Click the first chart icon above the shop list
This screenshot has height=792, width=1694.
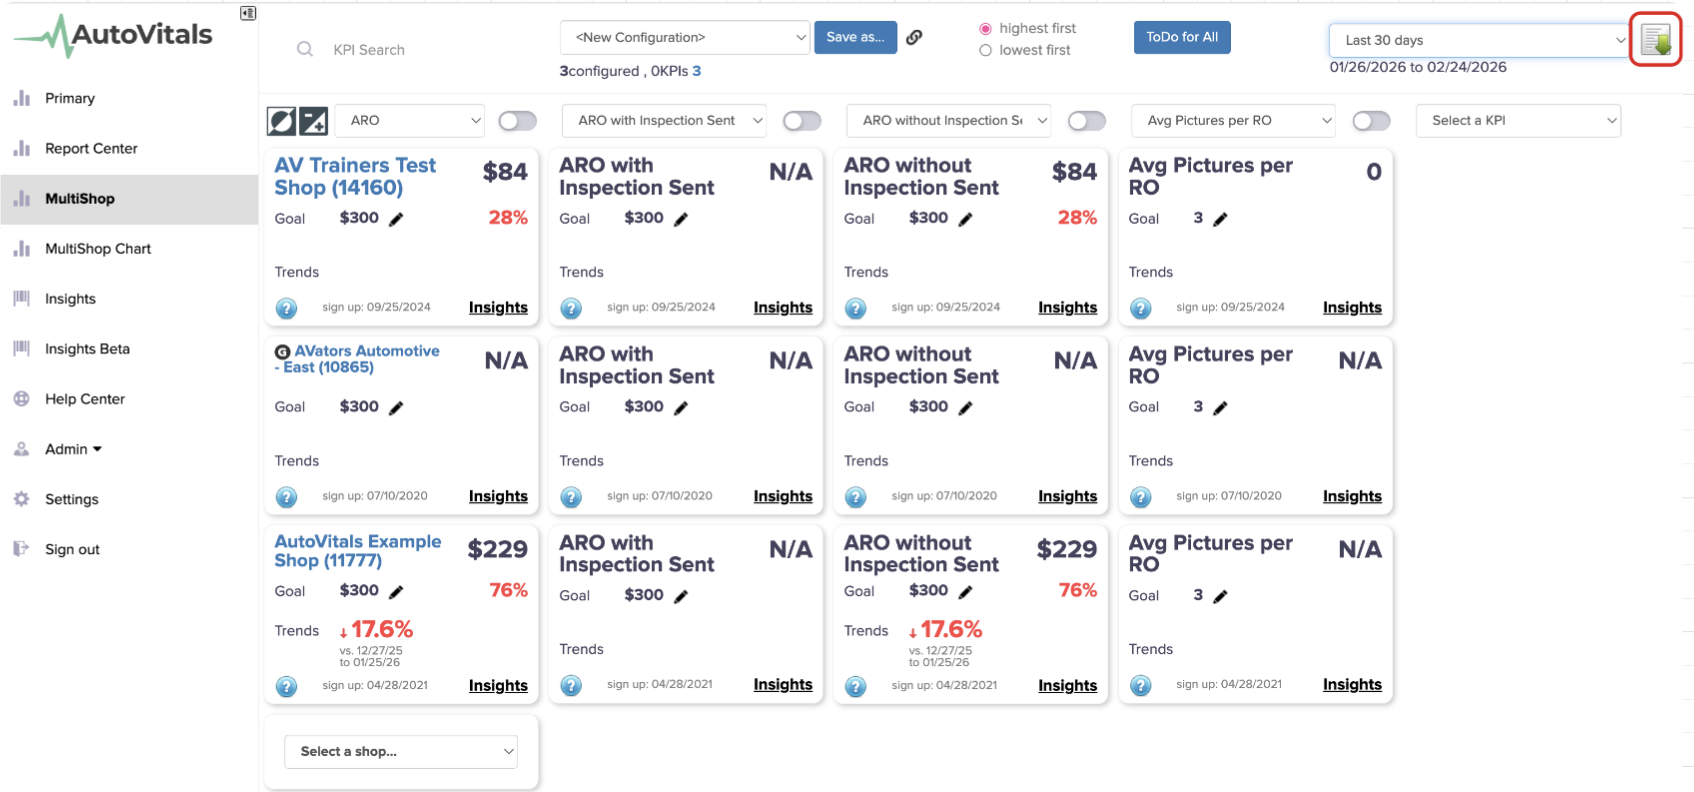(x=281, y=121)
